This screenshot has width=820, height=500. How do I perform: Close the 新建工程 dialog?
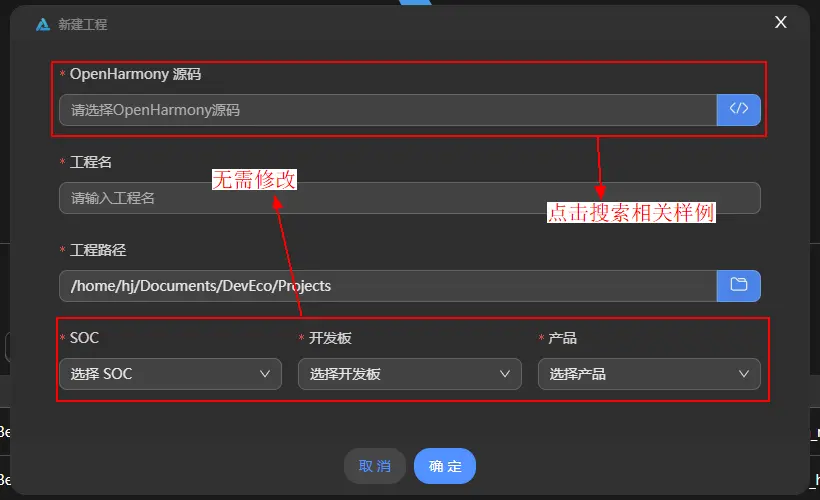tap(780, 22)
